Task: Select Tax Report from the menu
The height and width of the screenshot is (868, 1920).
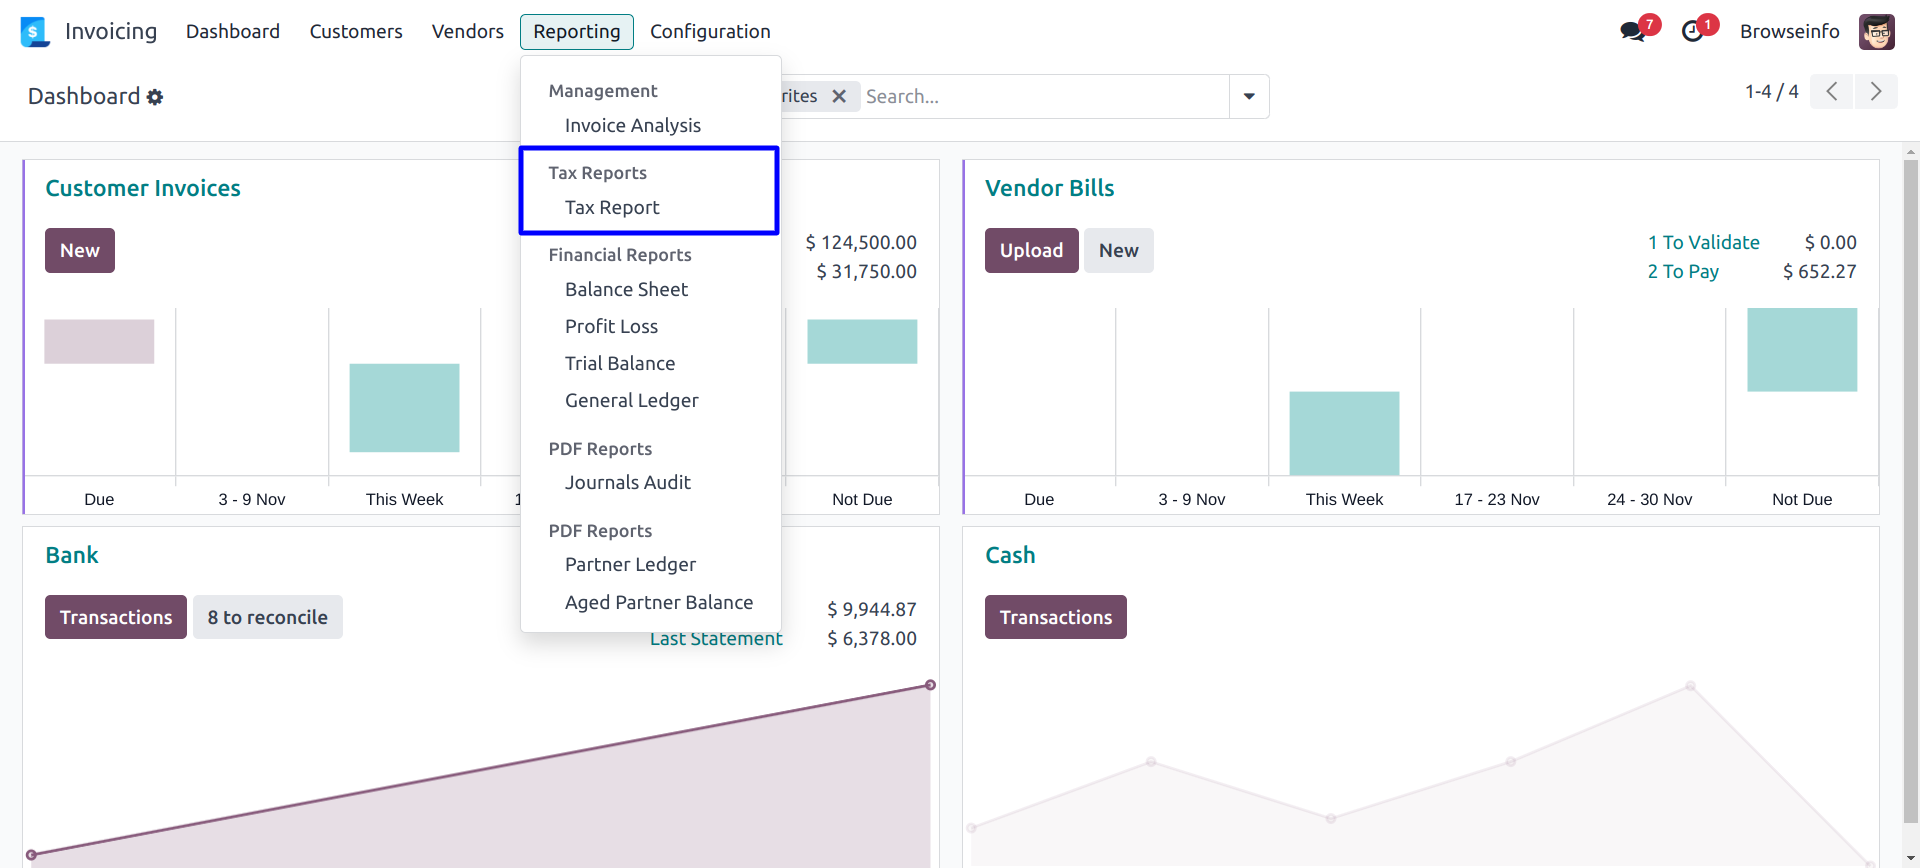Action: [x=612, y=208]
